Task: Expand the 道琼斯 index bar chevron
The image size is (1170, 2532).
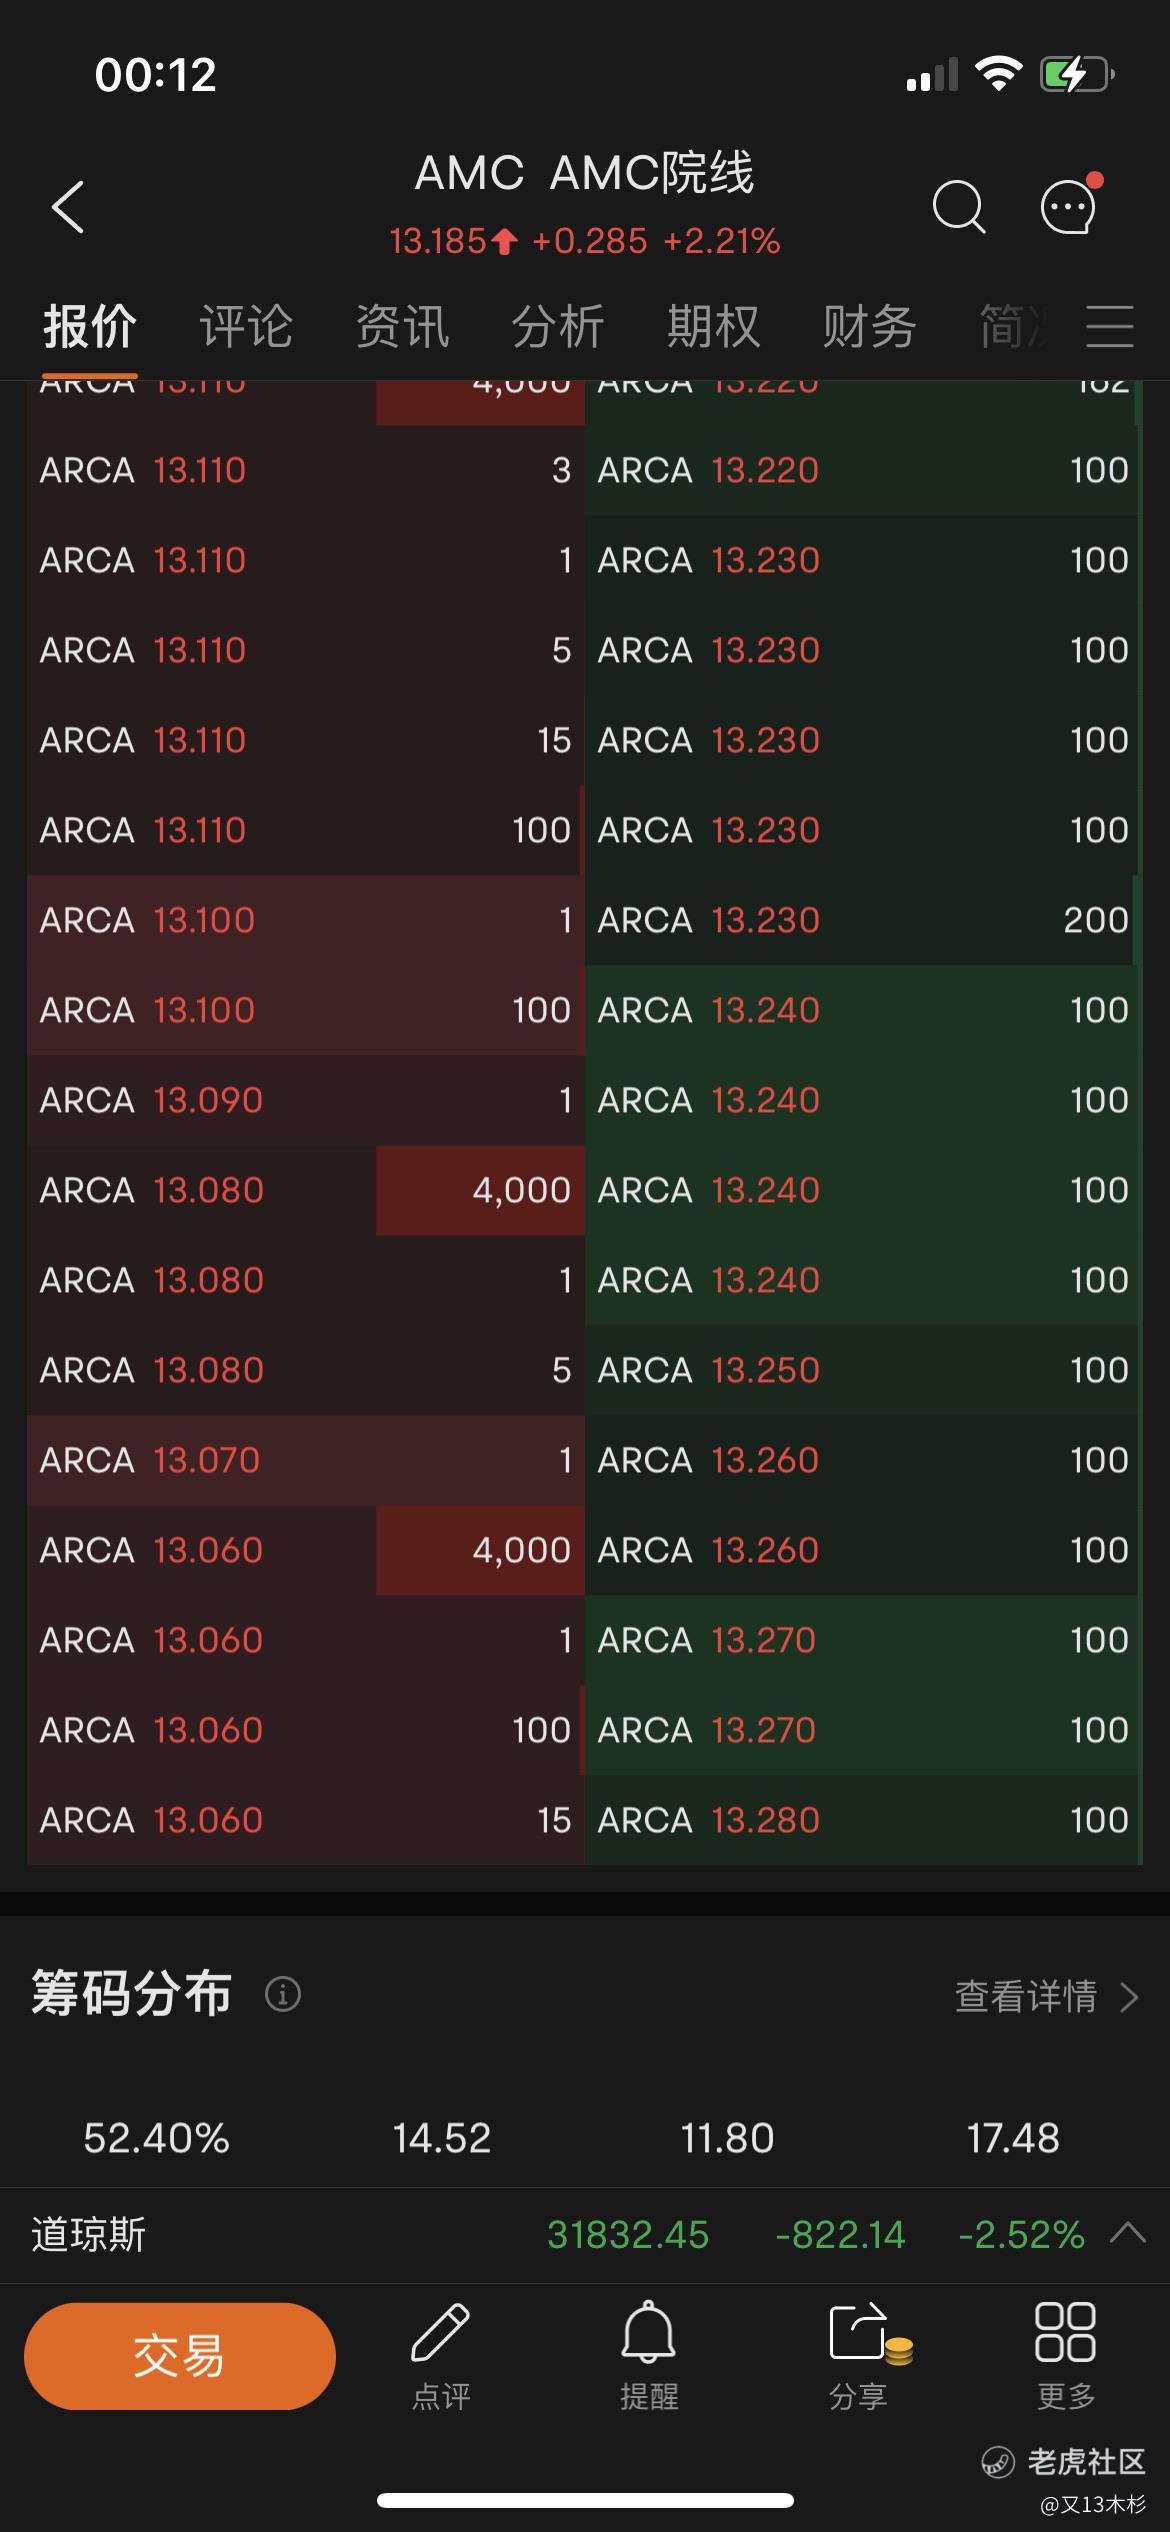Action: [1128, 2233]
